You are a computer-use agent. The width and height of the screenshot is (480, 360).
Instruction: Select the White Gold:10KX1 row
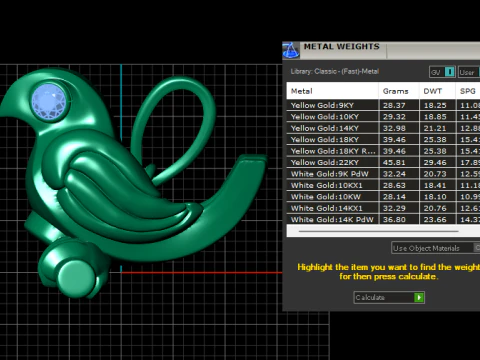(383, 185)
